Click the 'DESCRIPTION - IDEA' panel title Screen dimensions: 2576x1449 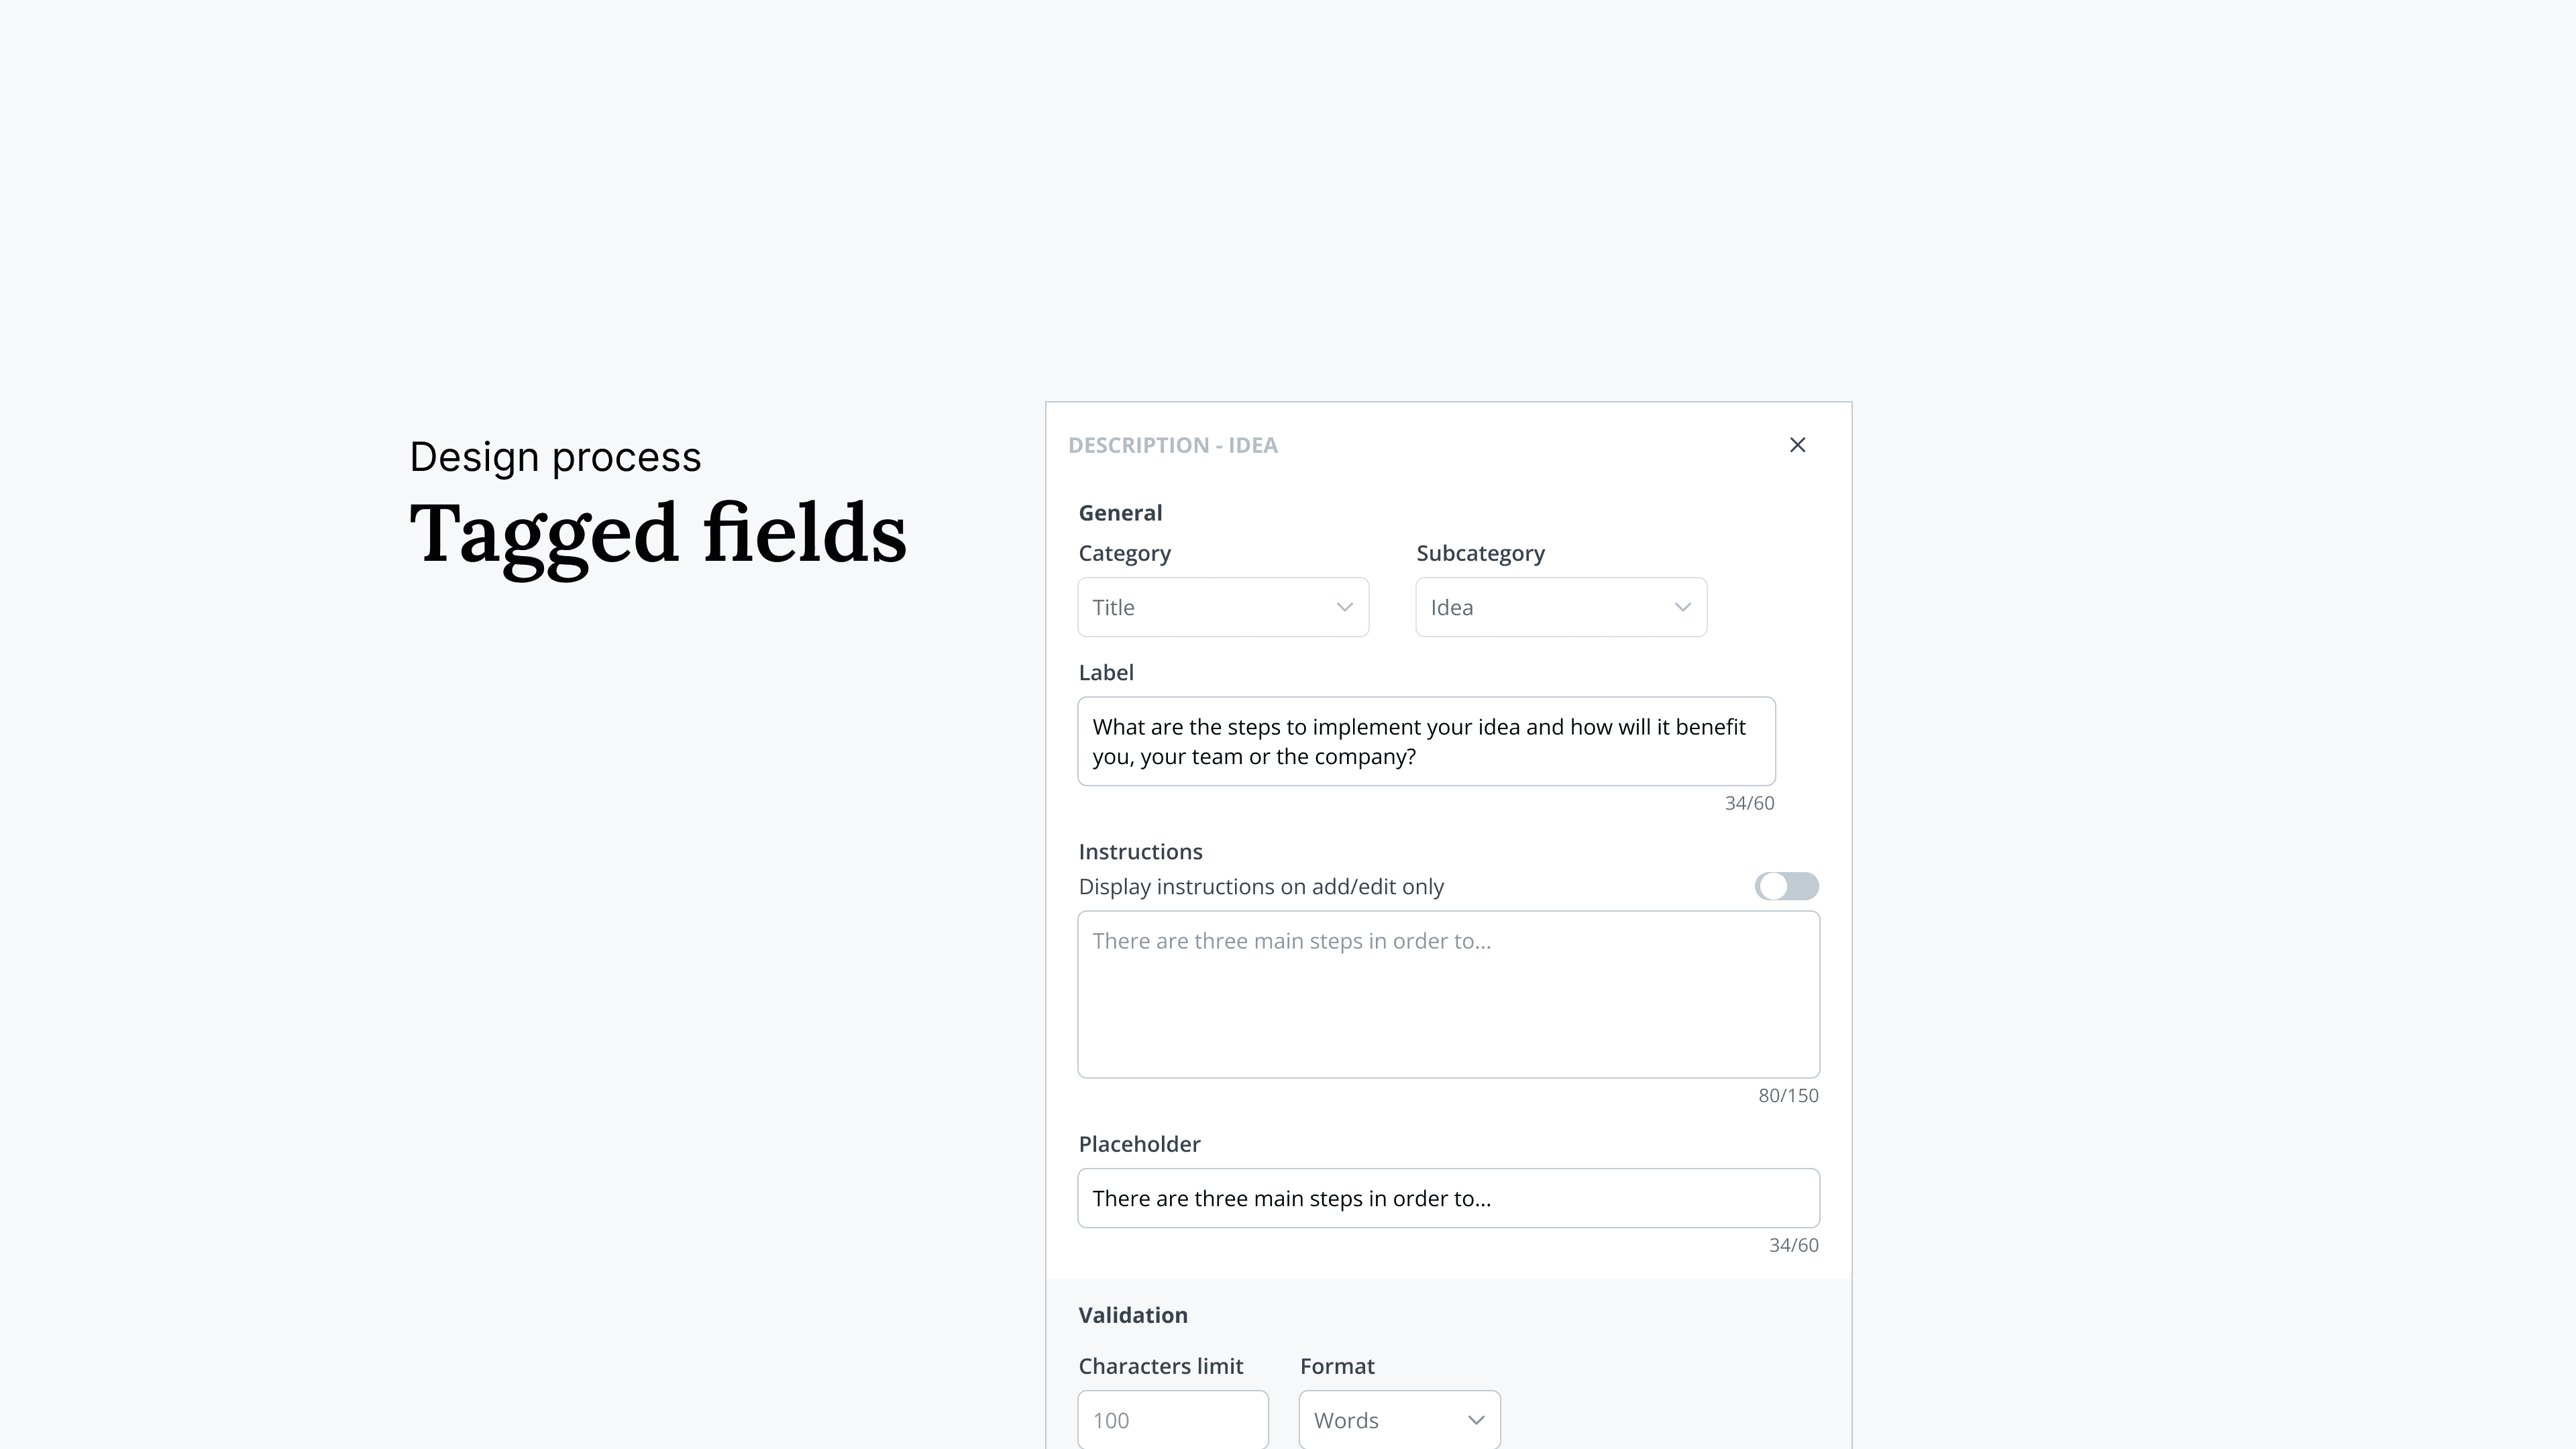(1172, 445)
